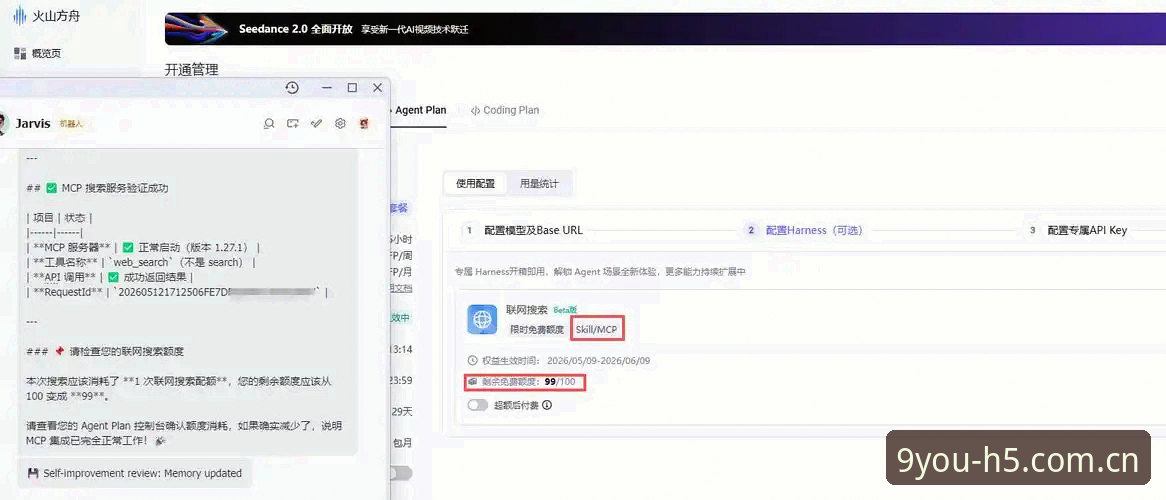This screenshot has width=1166, height=500.
Task: Click the Jarvis bot avatar picture
Action: coord(4,124)
